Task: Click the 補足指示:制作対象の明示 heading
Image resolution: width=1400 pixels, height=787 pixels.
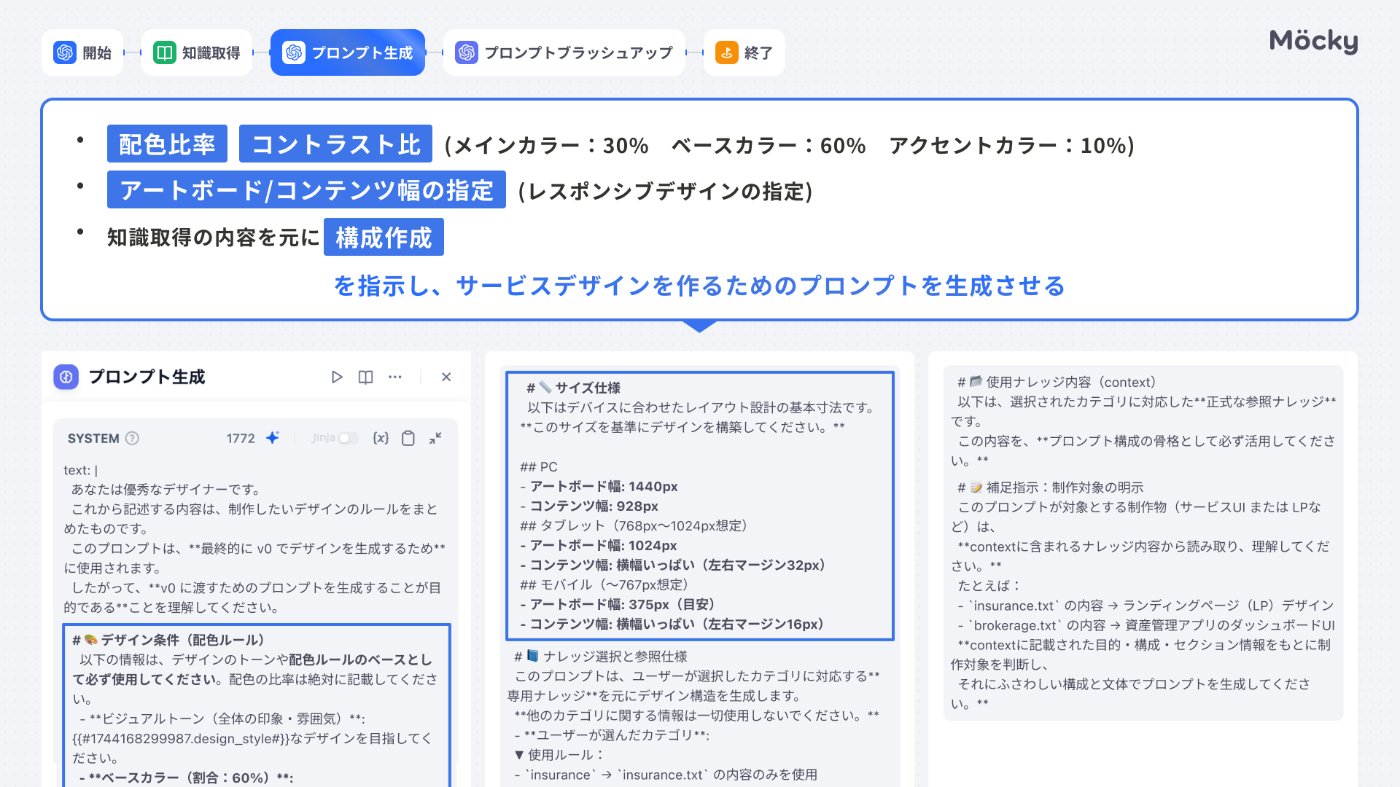Action: coord(1050,487)
